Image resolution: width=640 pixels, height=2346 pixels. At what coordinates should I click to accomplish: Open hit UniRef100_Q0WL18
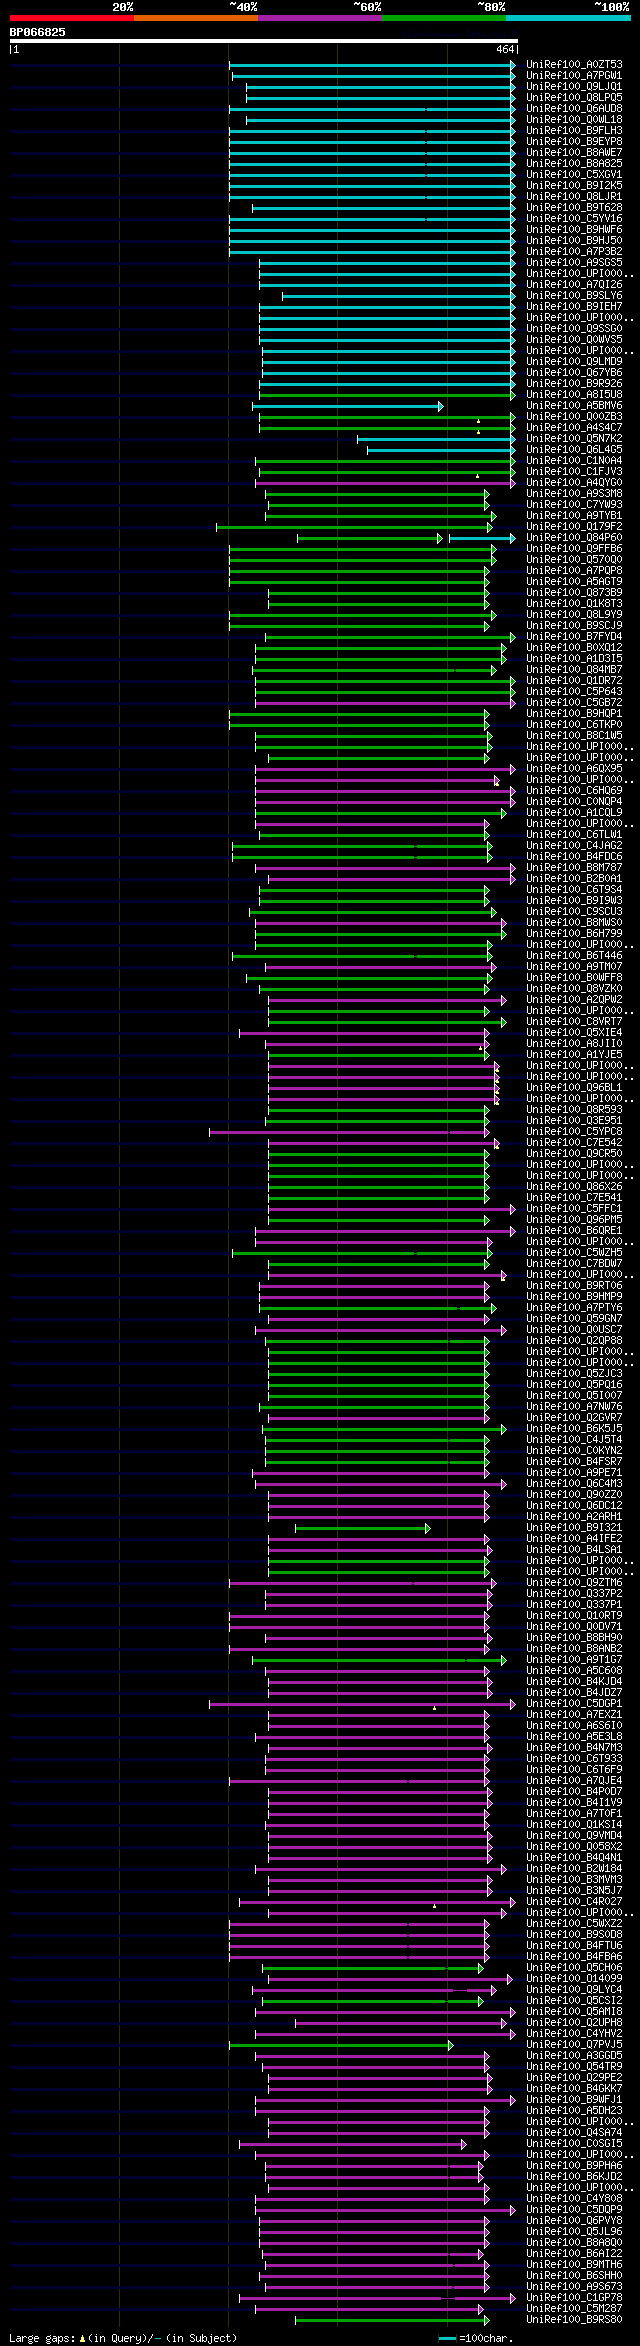click(x=574, y=120)
